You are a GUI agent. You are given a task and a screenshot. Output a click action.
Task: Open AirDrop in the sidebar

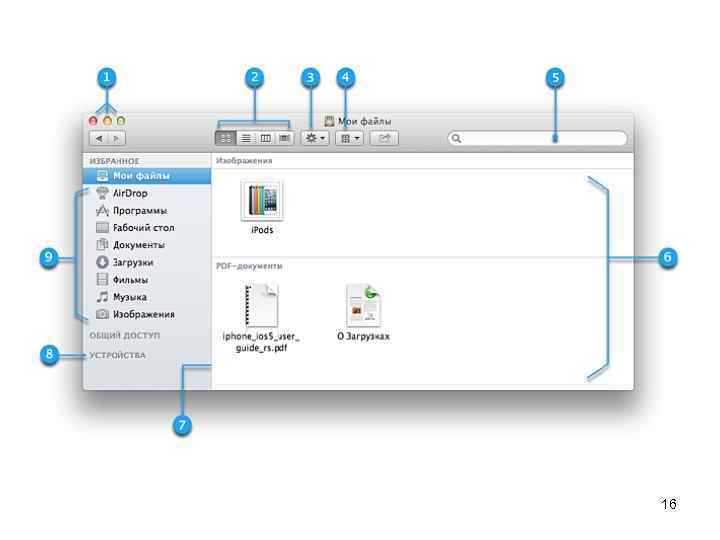(147, 193)
